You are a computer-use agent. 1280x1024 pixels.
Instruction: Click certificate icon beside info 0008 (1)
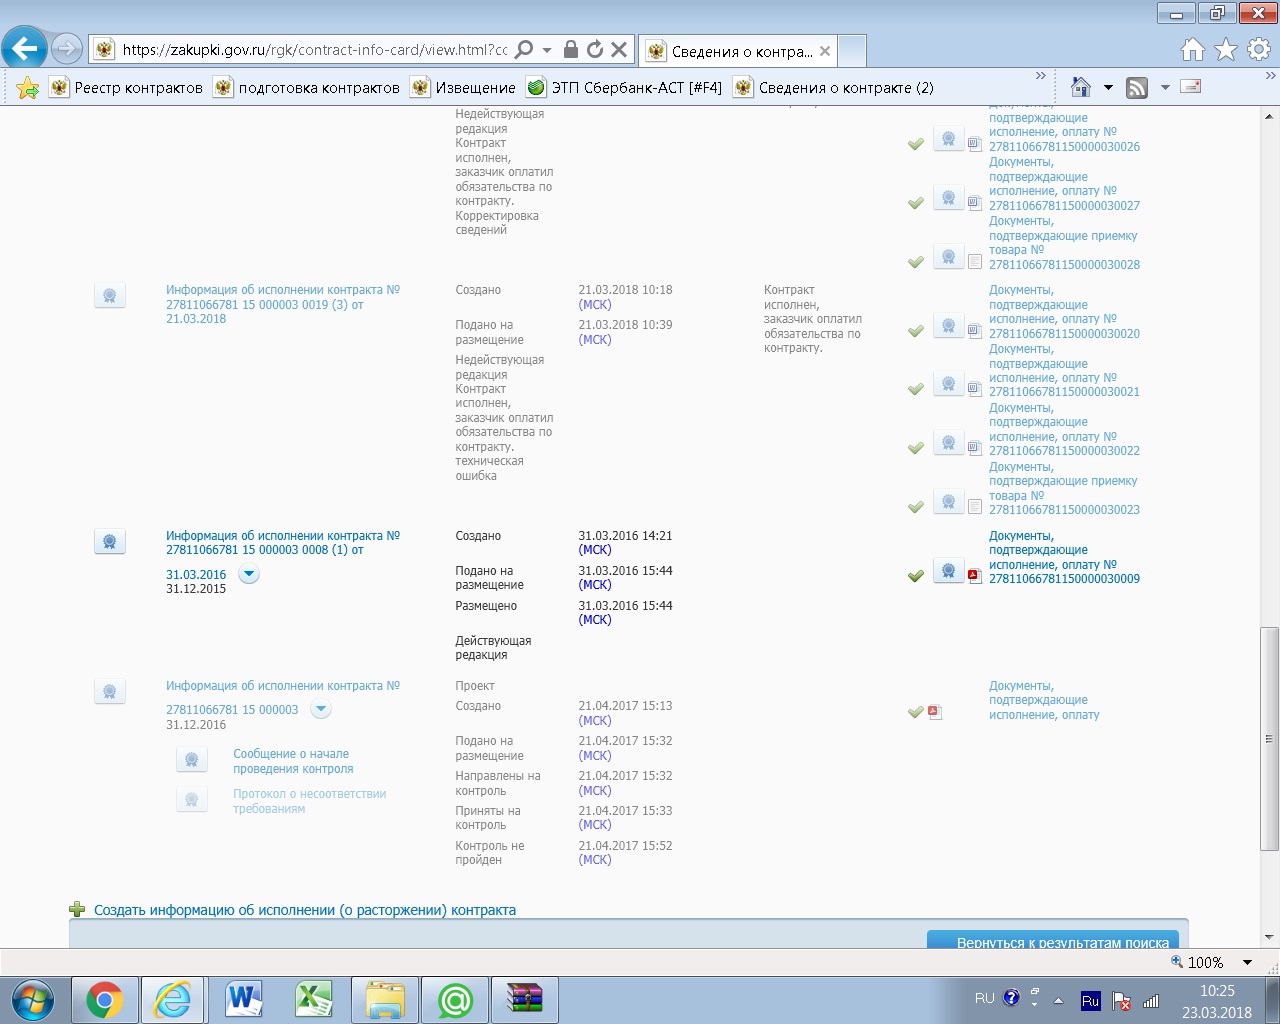110,542
